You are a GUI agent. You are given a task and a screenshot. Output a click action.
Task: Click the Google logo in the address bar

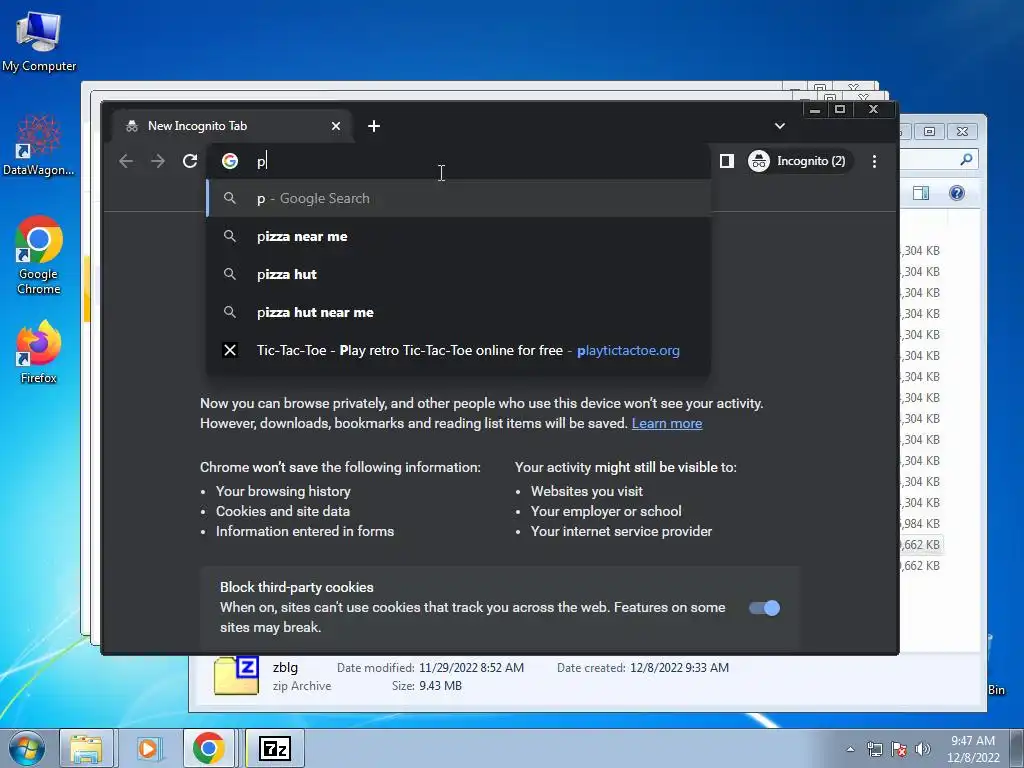pos(230,161)
